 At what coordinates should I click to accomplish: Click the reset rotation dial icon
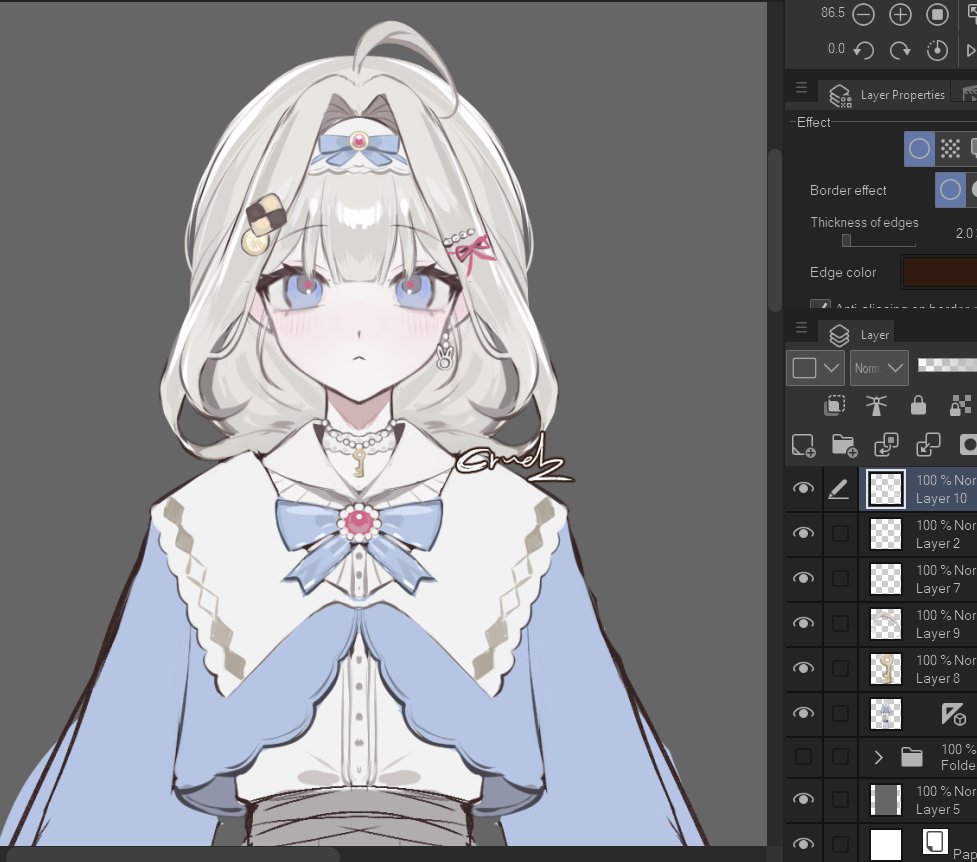click(x=937, y=50)
